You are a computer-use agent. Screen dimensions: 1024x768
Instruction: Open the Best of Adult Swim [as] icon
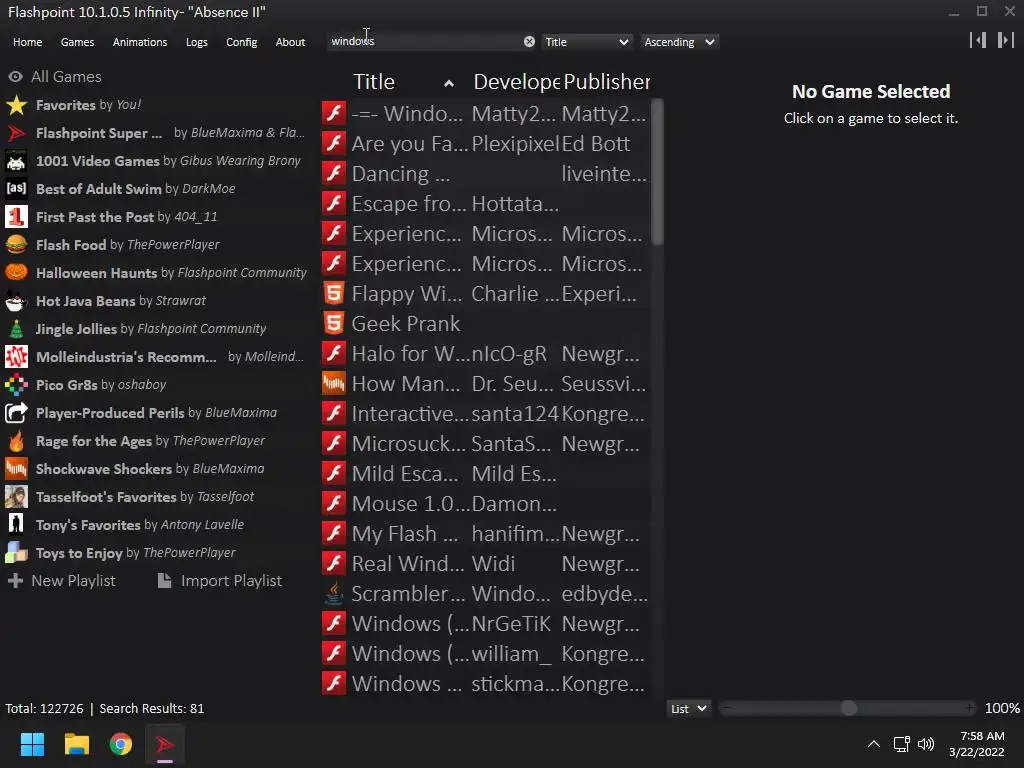[16, 189]
